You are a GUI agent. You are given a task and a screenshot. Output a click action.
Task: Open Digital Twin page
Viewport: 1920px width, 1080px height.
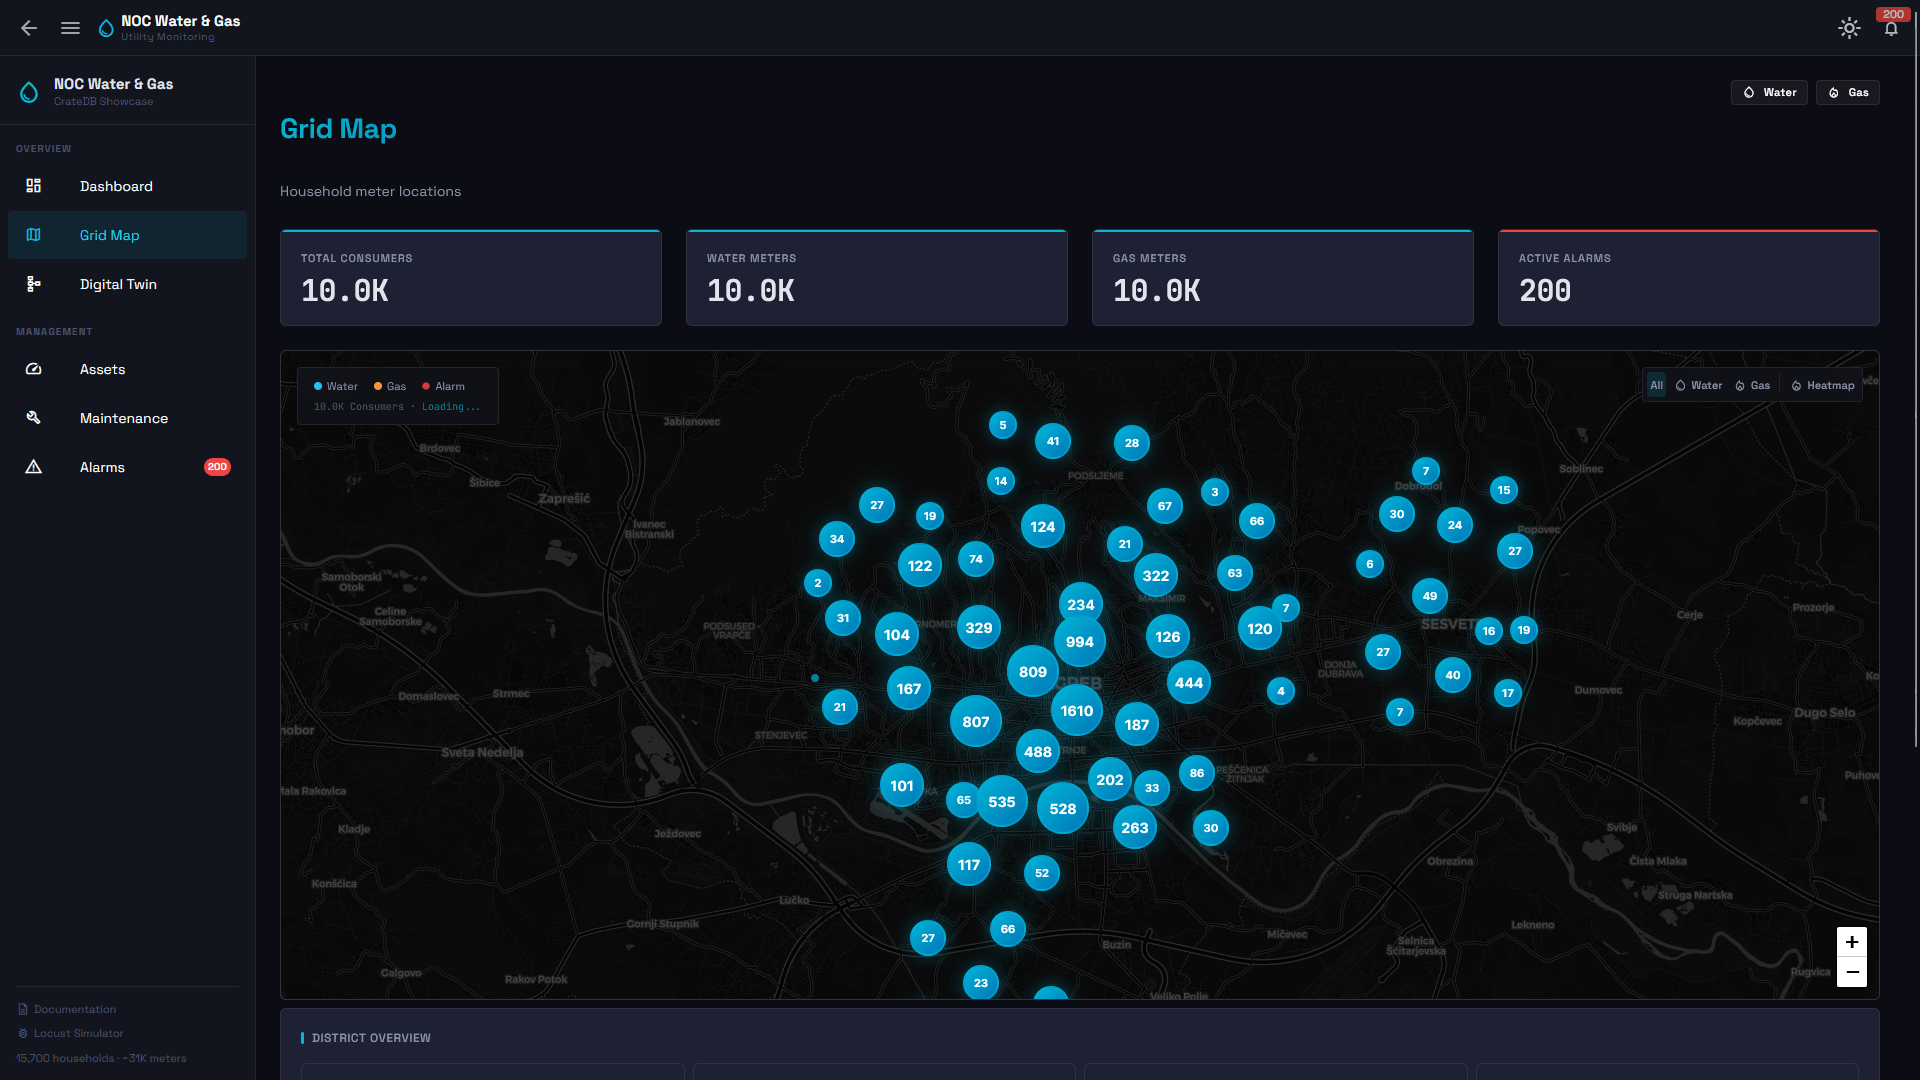tap(127, 284)
